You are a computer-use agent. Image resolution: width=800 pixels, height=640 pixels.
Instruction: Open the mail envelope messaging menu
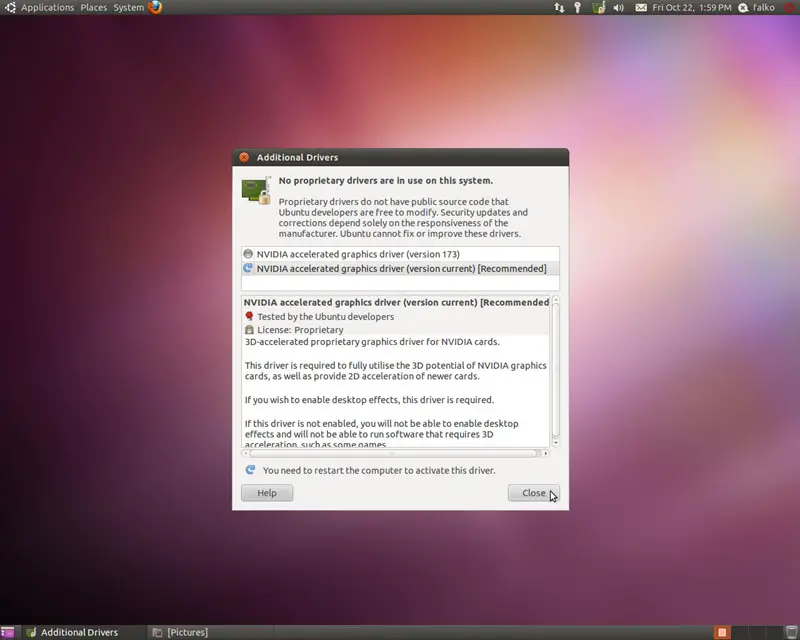[641, 8]
